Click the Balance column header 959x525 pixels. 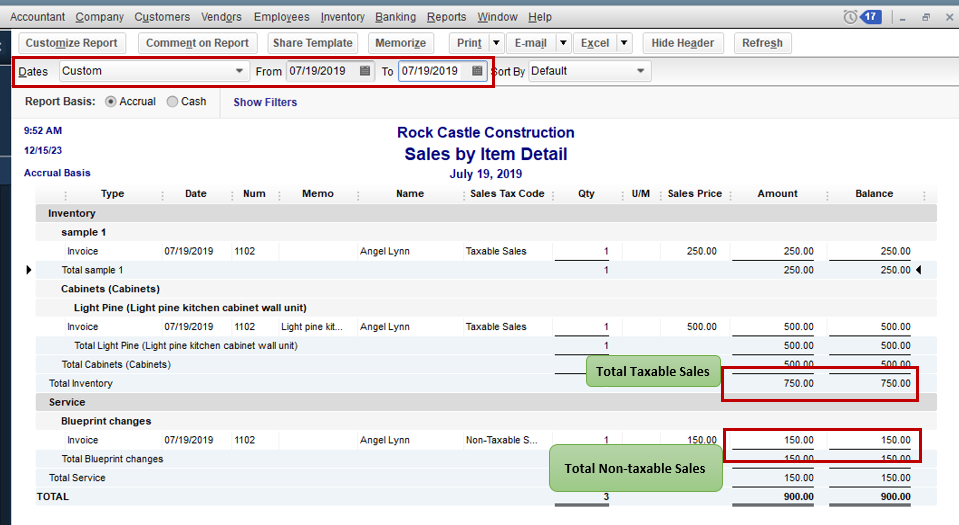[x=874, y=193]
